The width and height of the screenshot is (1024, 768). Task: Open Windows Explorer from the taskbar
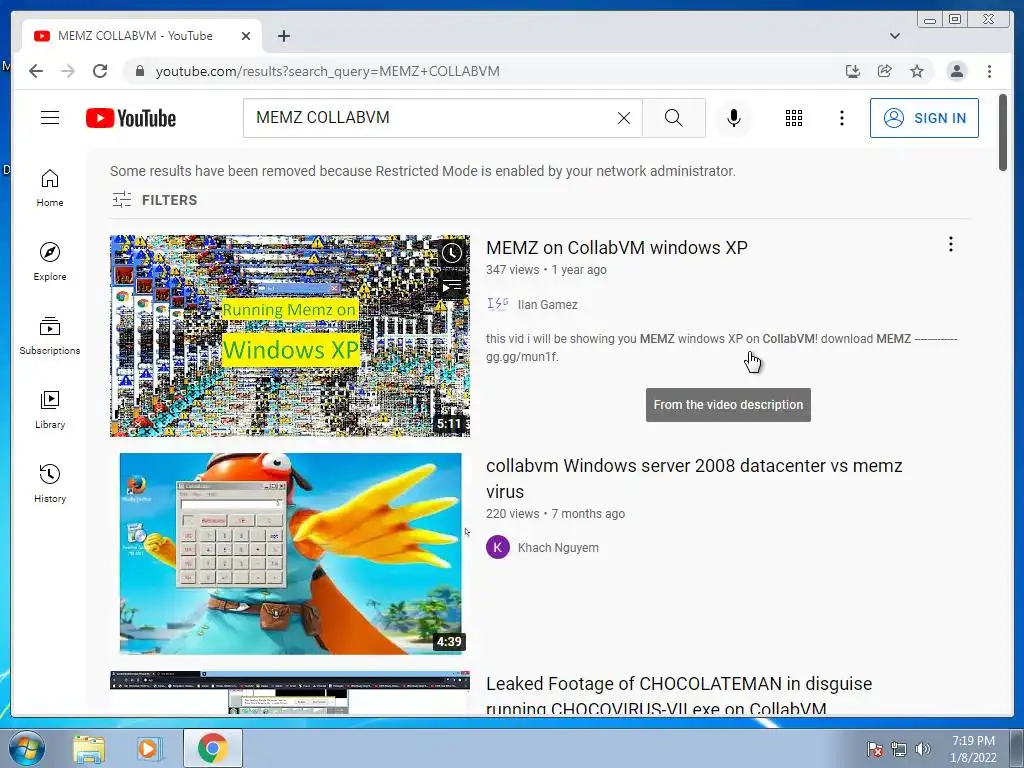coord(89,749)
